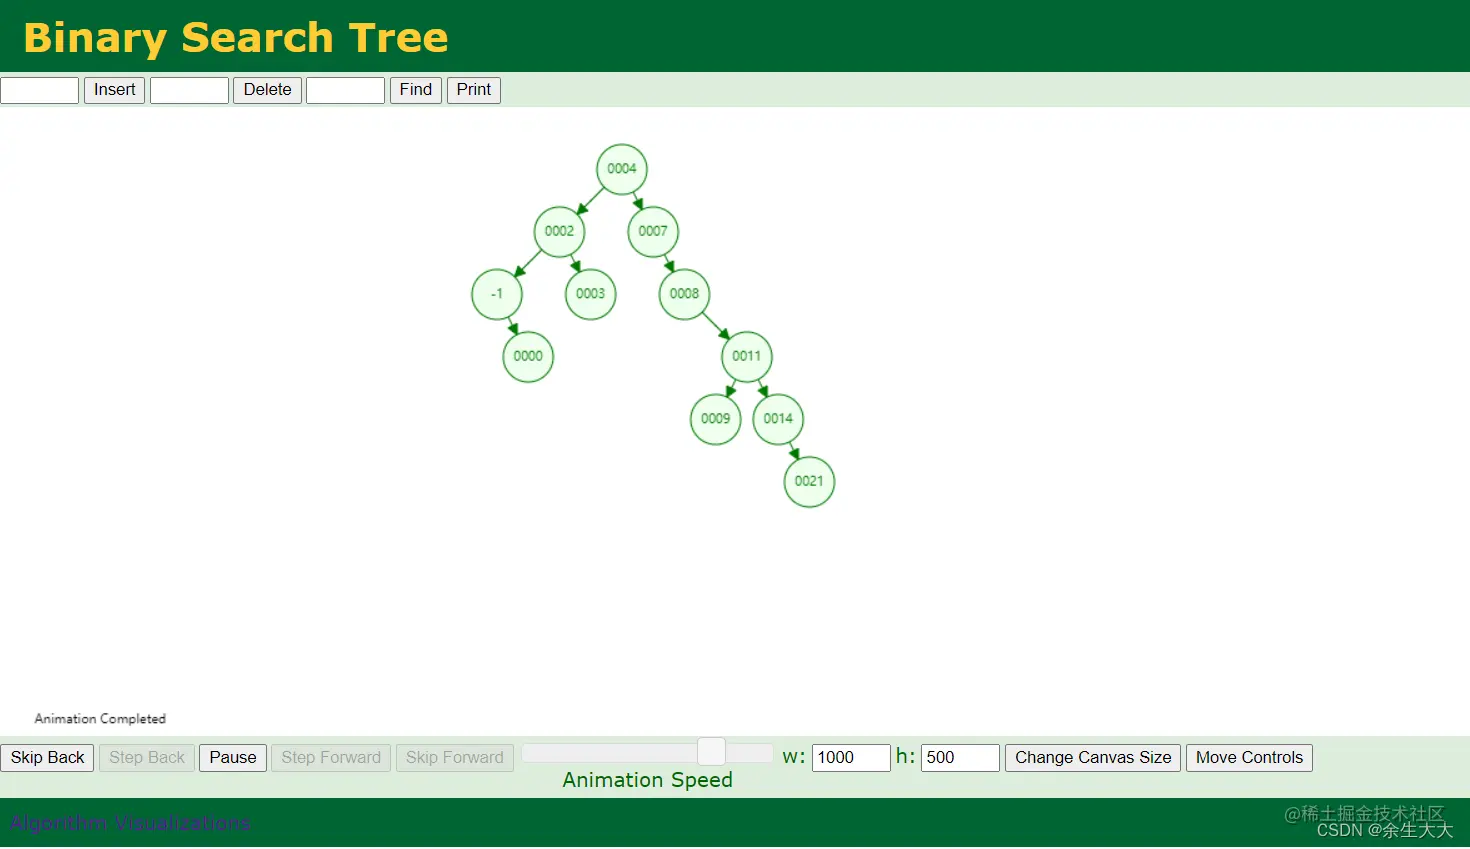Click the Animation Speed slider handle
Viewport: 1470px width, 849px height.
711,752
